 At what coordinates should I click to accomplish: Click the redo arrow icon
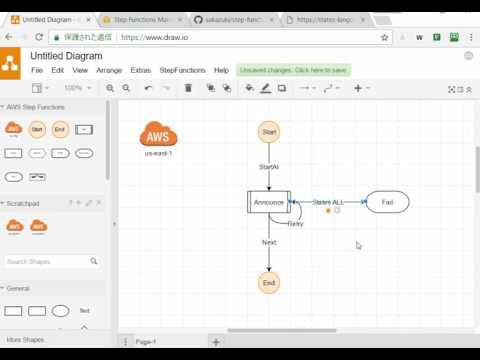pyautogui.click(x=166, y=88)
